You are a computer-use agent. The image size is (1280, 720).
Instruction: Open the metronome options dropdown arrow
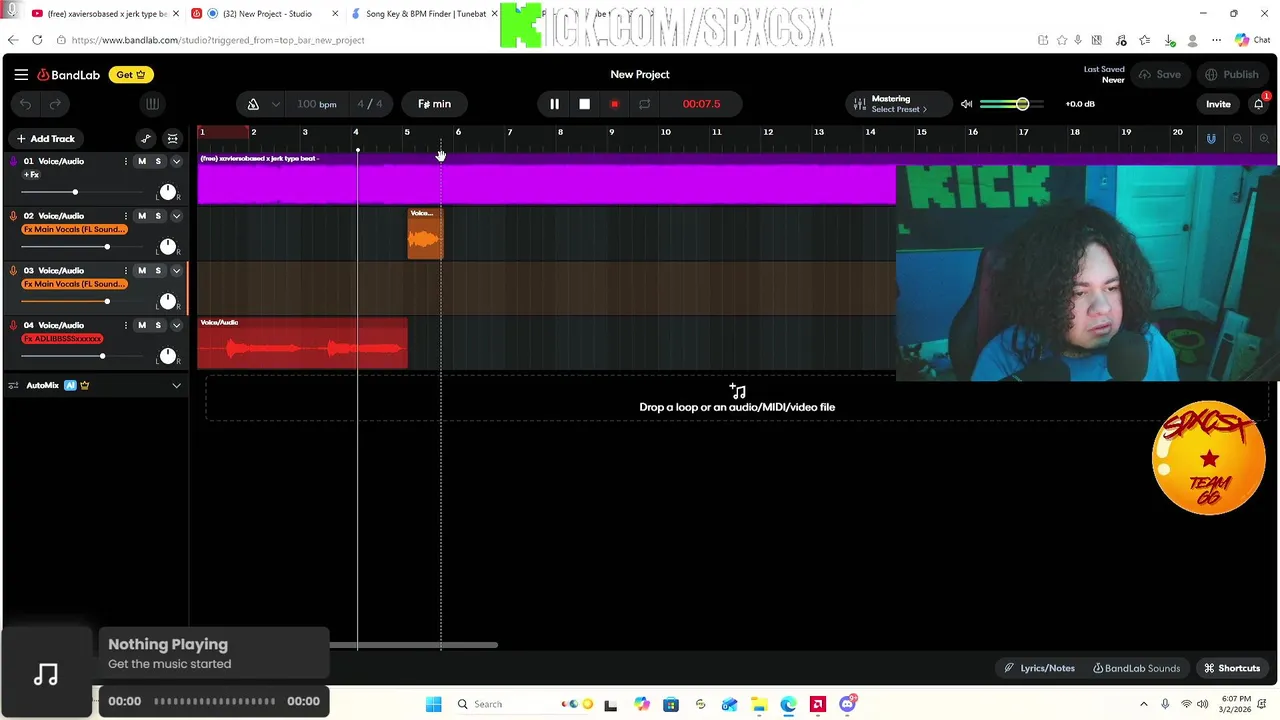275,104
